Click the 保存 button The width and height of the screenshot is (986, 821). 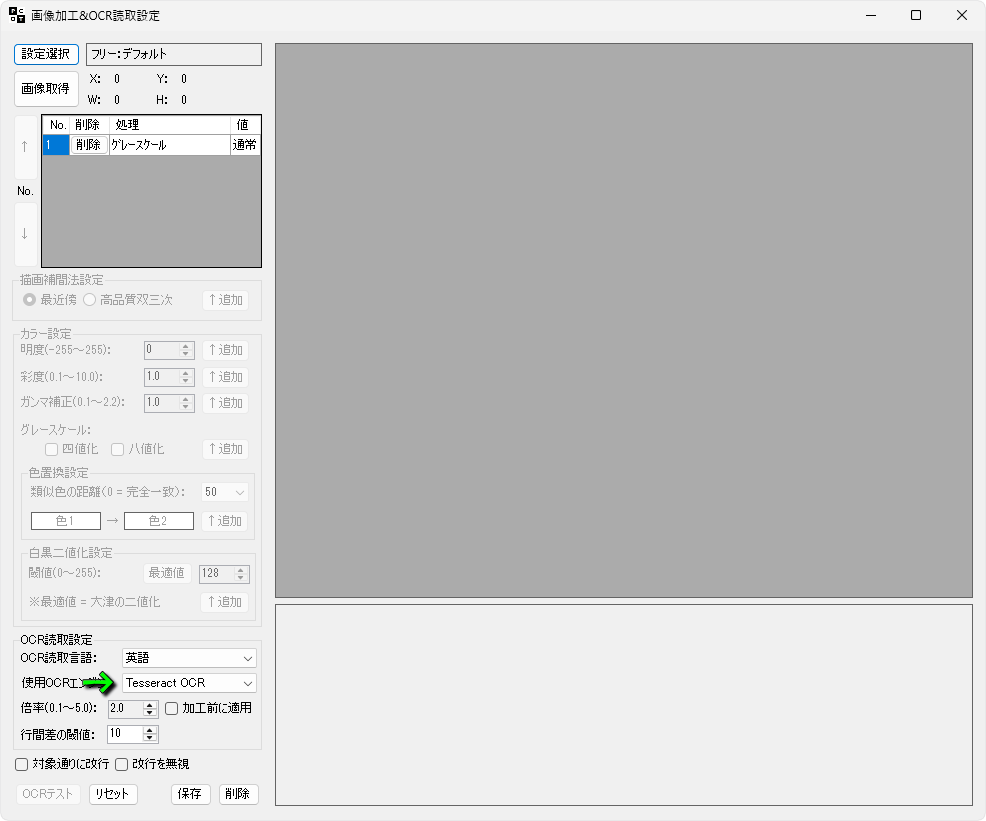(190, 794)
